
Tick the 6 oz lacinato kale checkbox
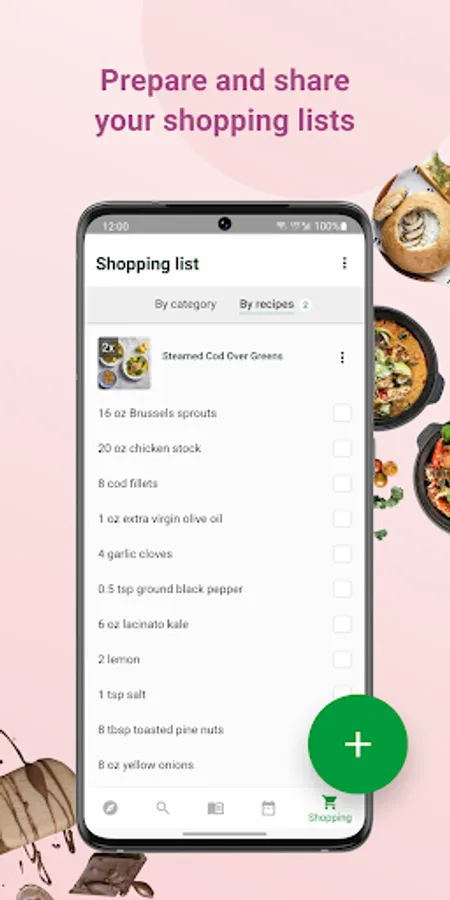342,624
